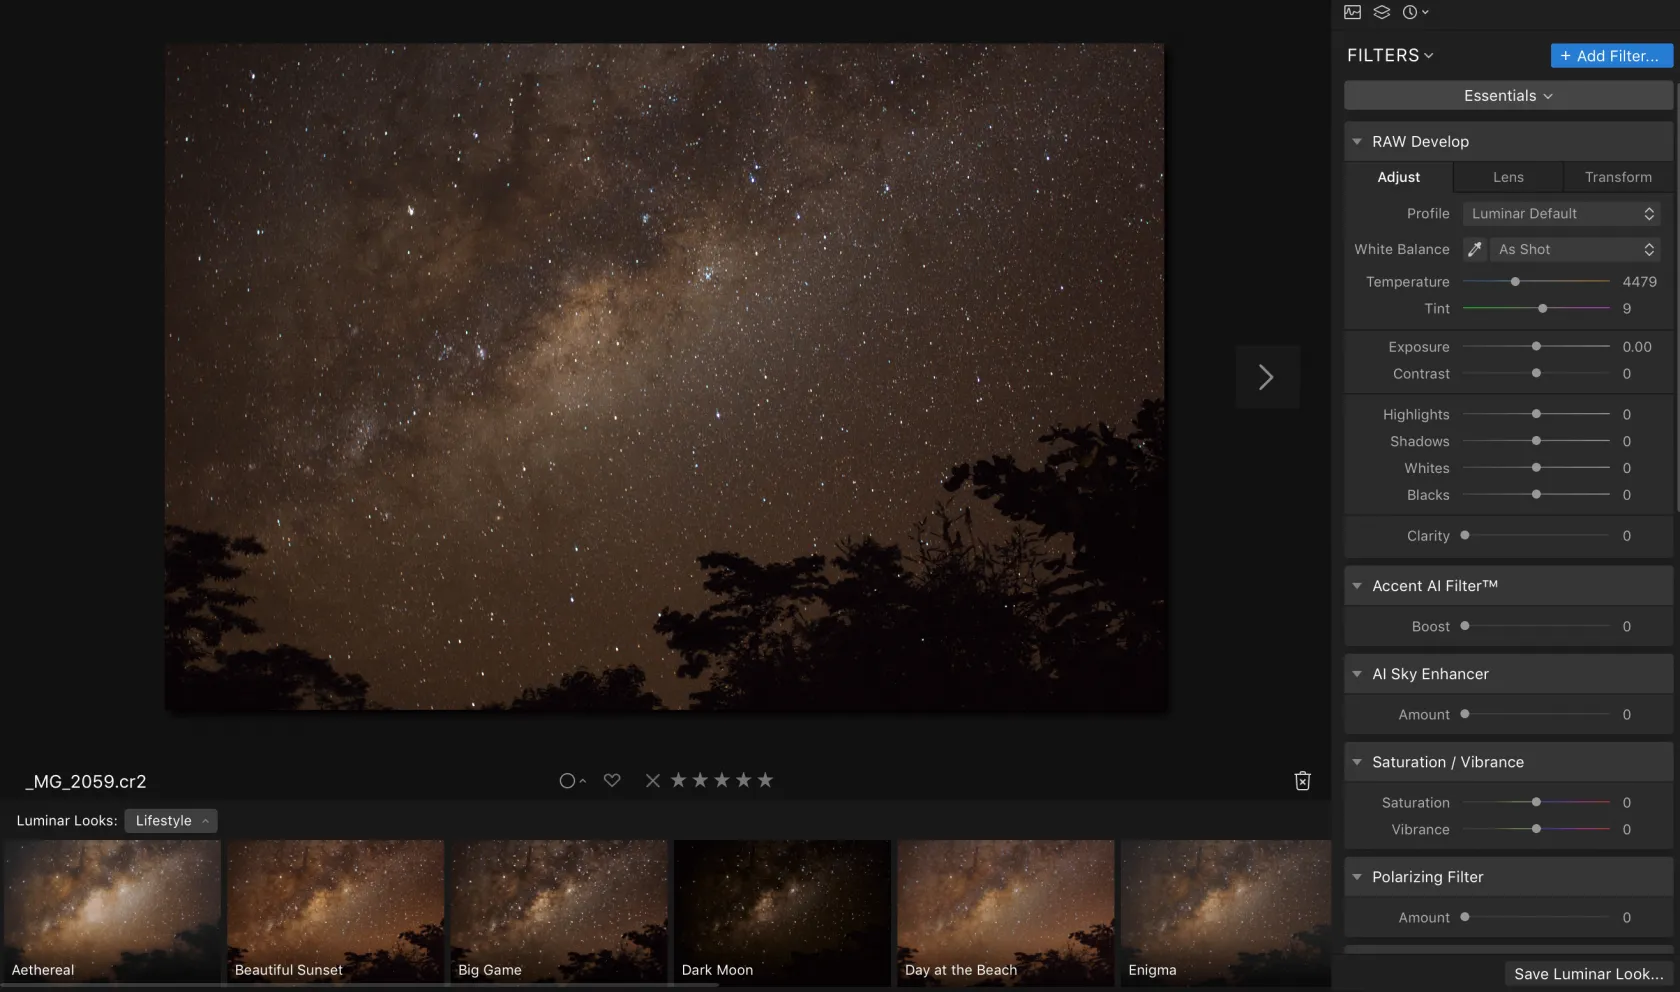The width and height of the screenshot is (1680, 992).
Task: Switch to the Transform tab
Action: click(x=1618, y=177)
